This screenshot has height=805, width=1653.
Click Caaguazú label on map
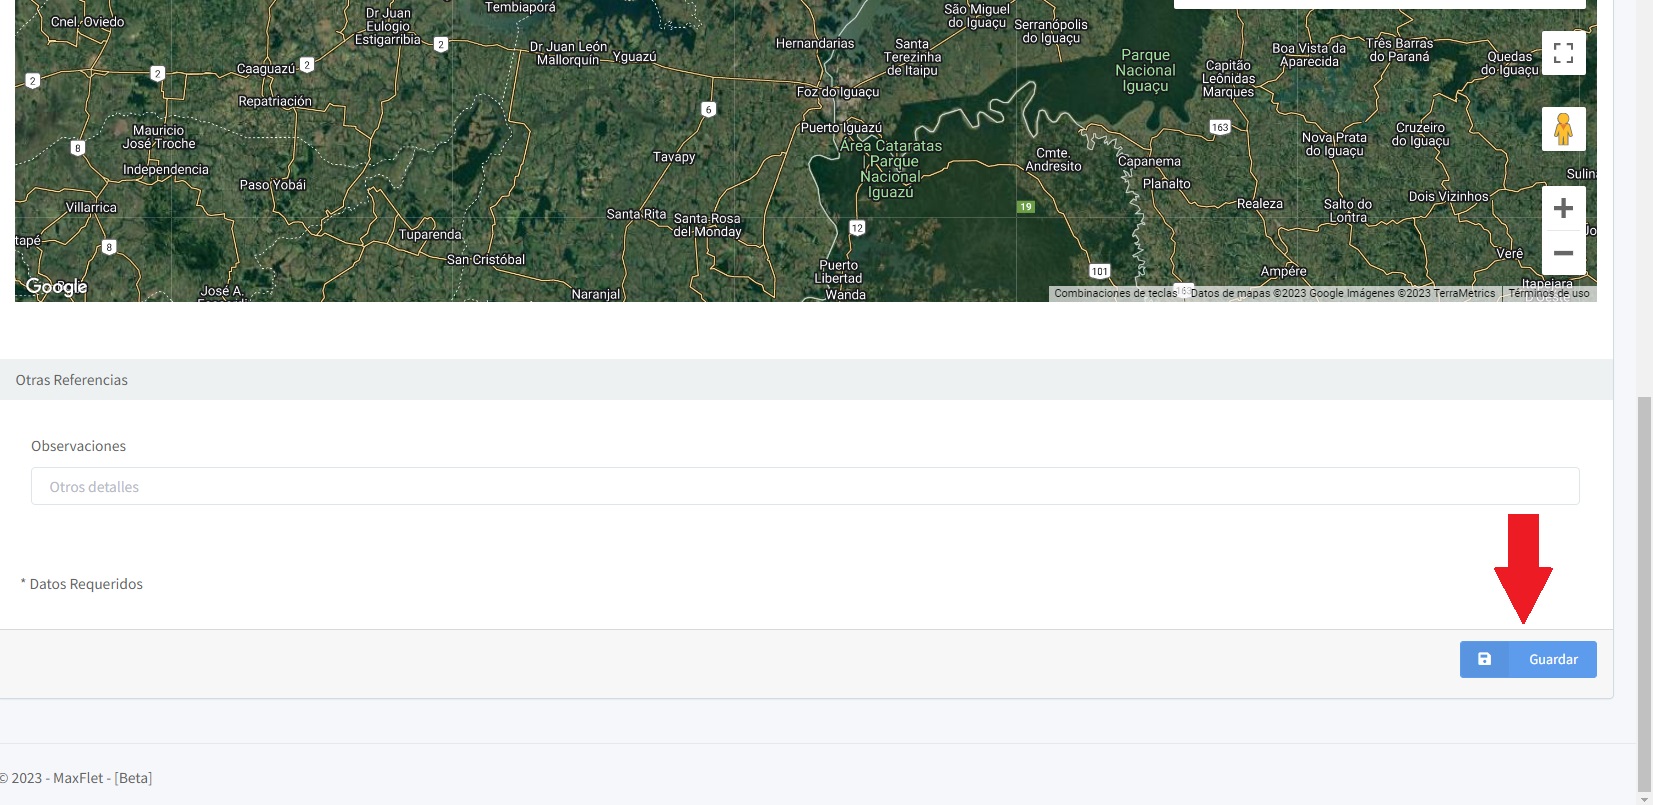pyautogui.click(x=266, y=69)
